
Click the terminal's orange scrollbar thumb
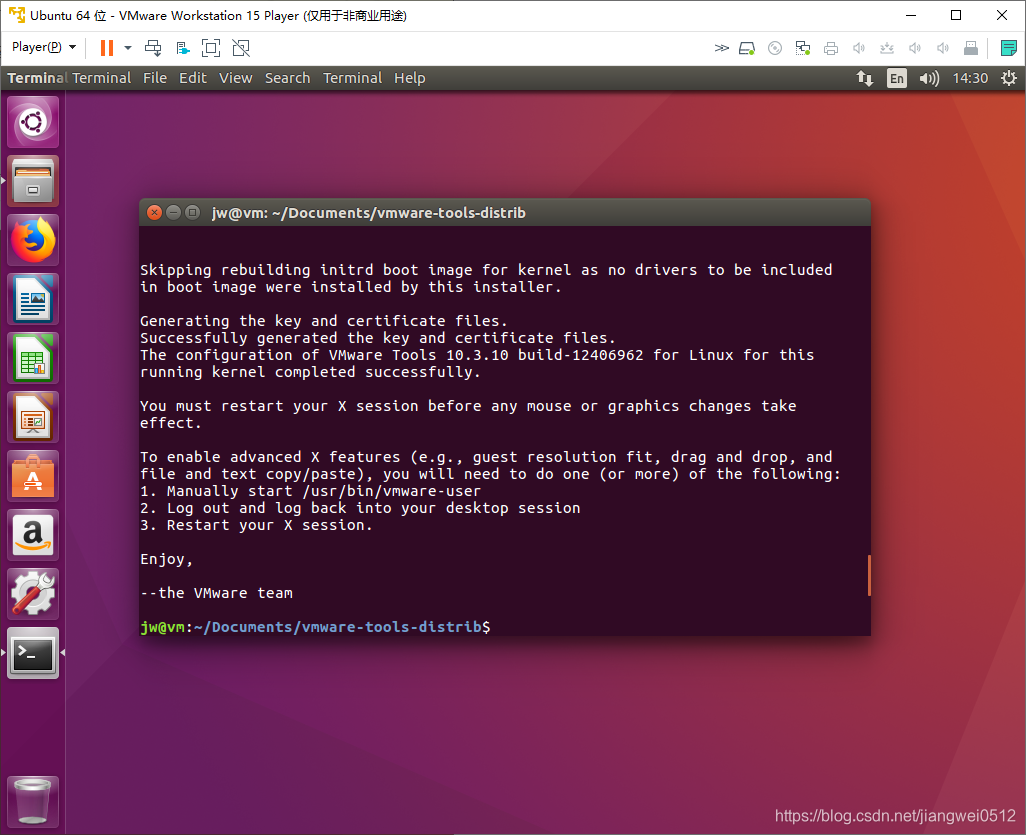tap(869, 575)
